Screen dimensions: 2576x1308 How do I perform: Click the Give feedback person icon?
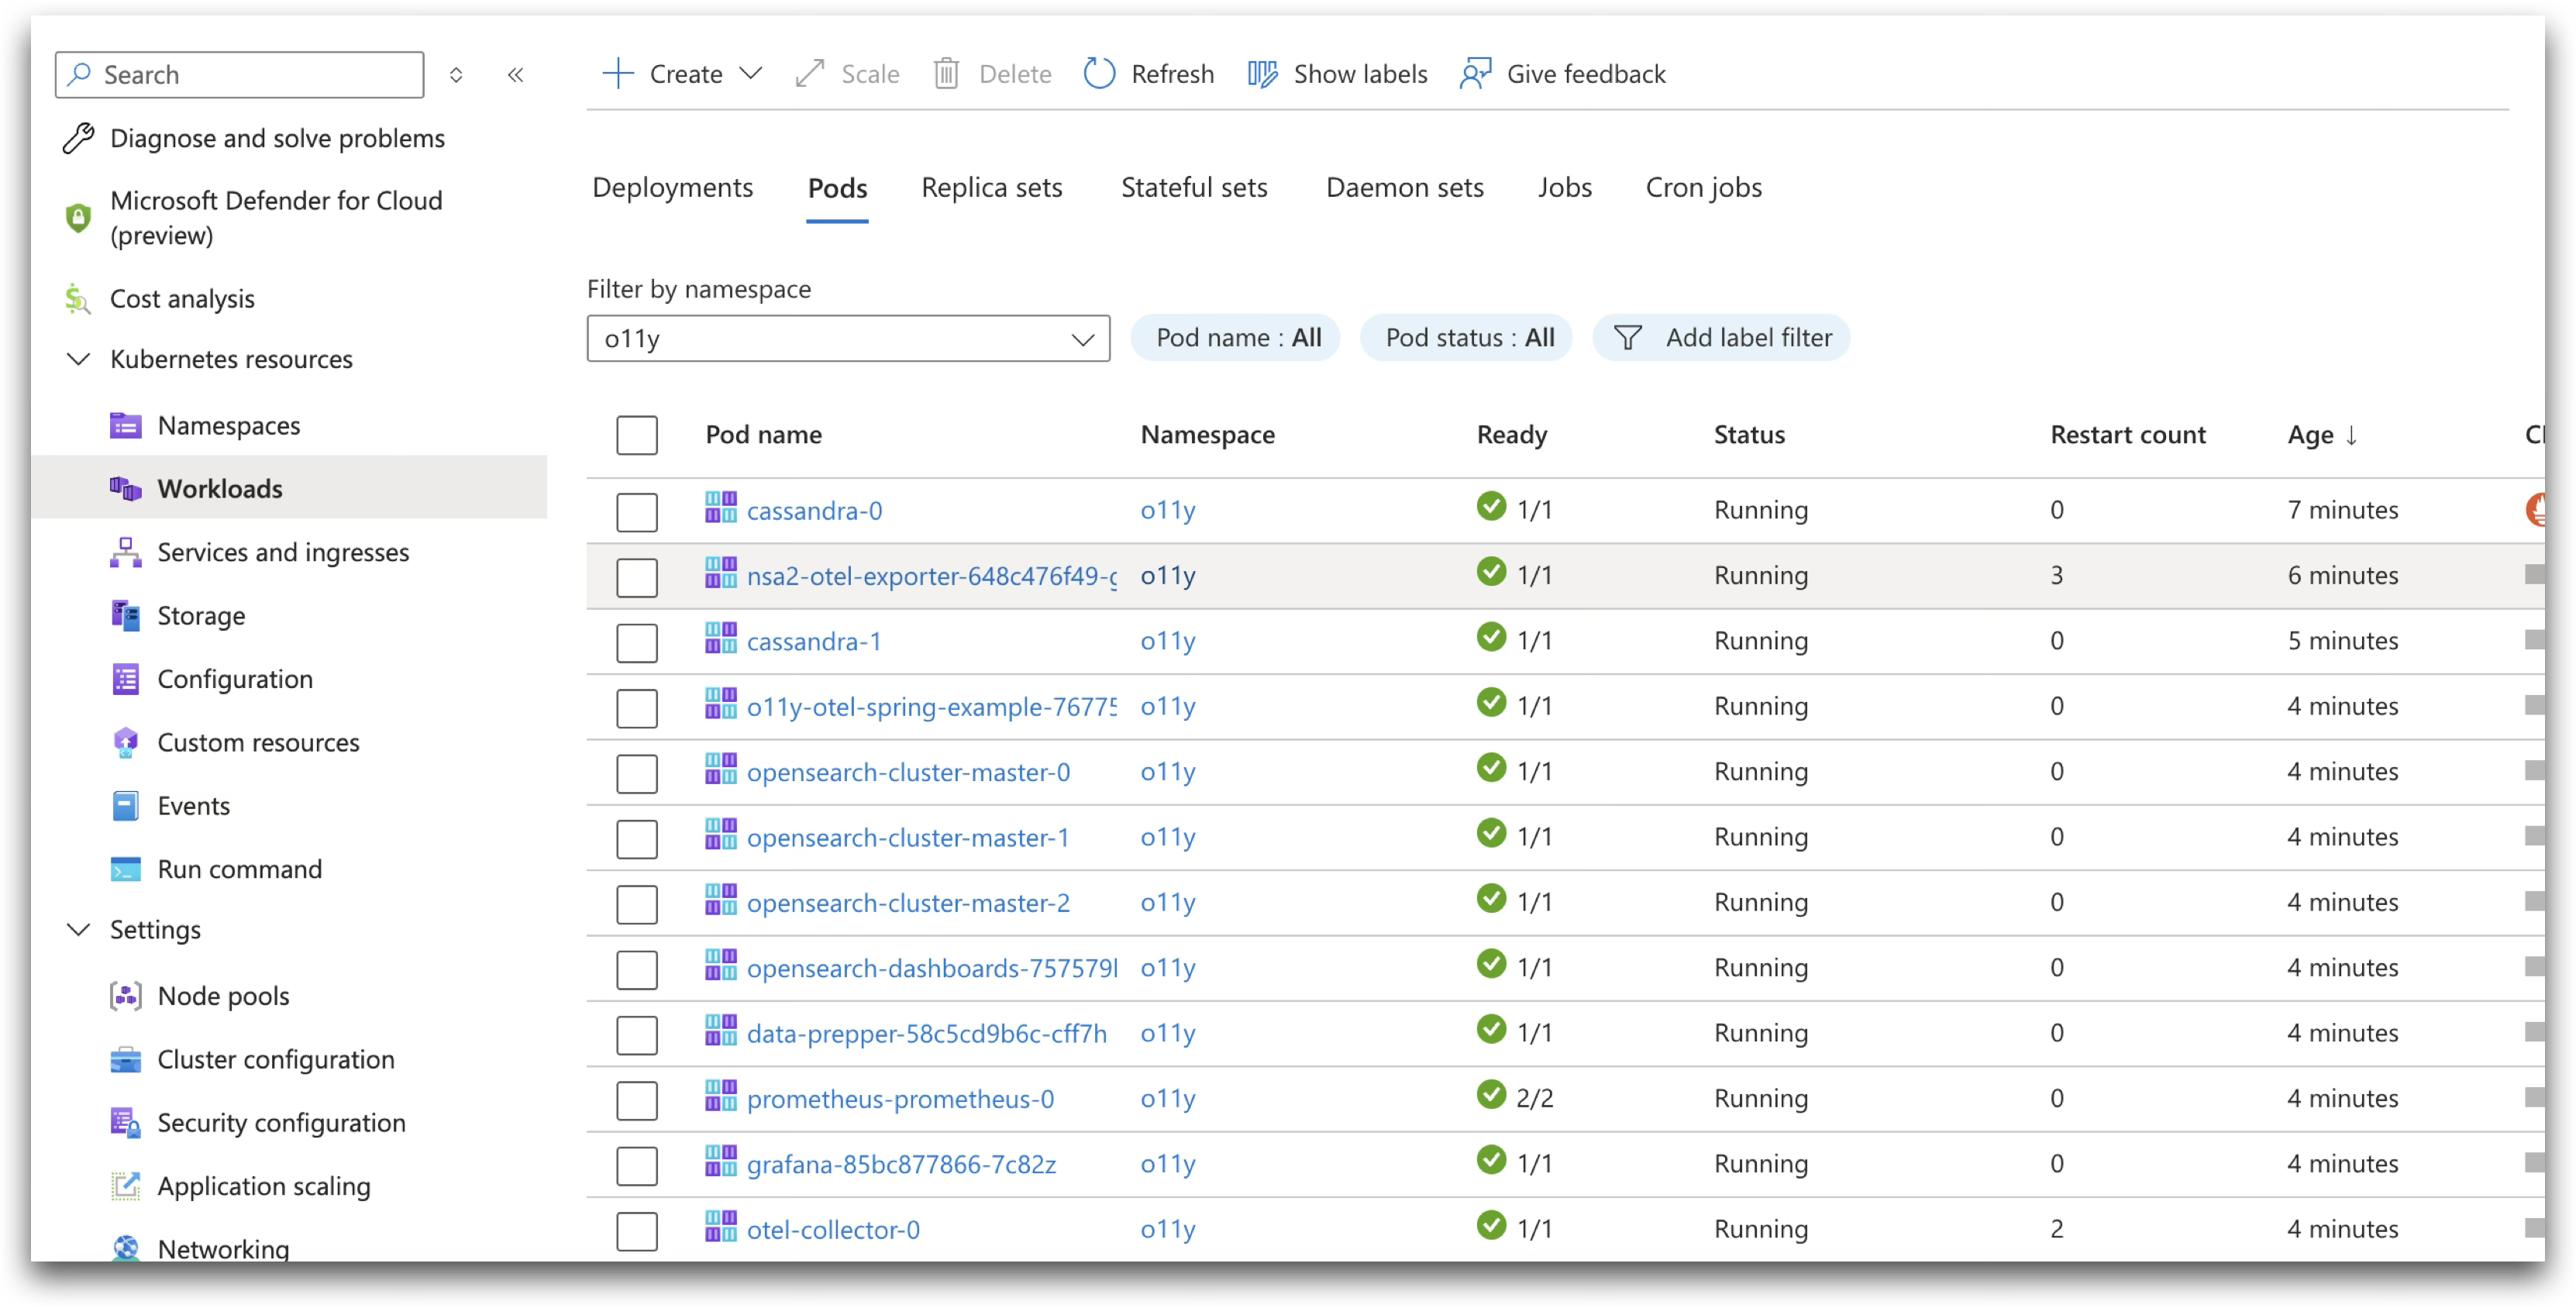click(x=1476, y=74)
